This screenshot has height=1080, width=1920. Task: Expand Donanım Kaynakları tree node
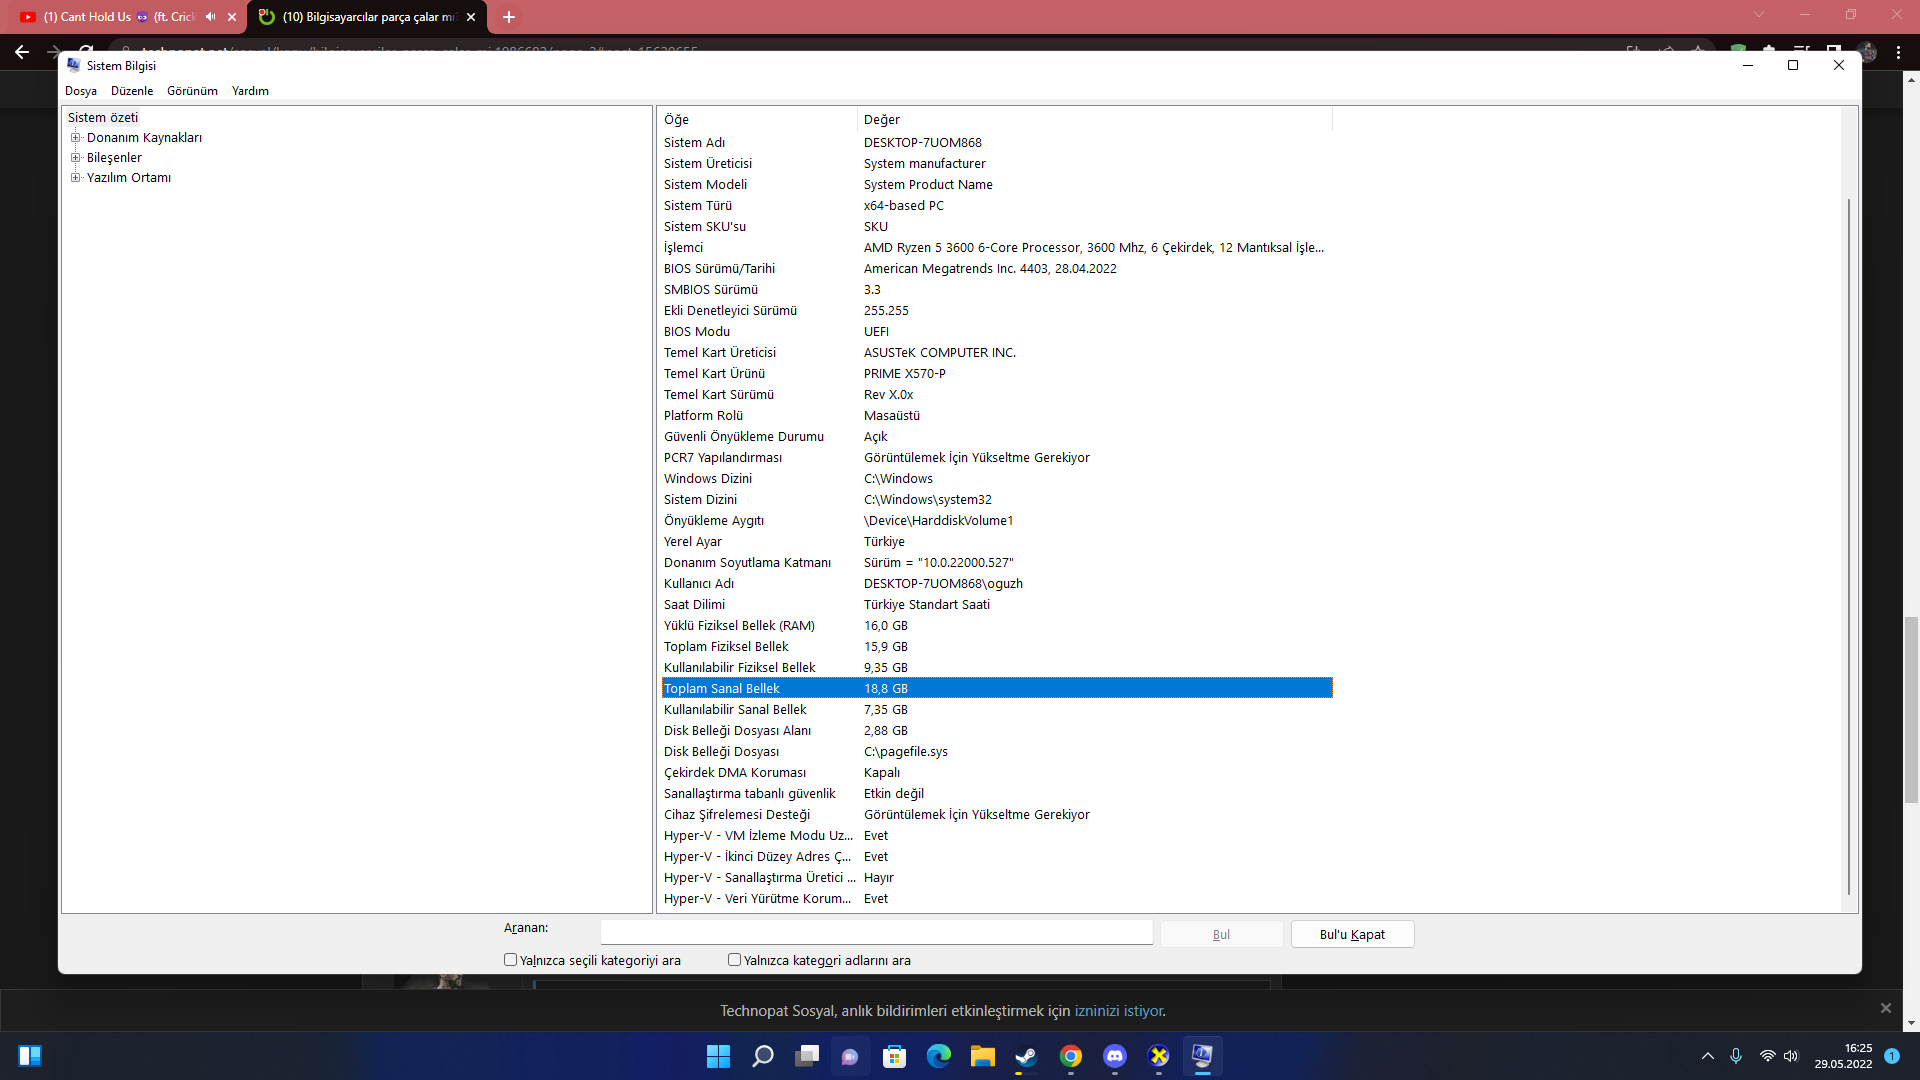pyautogui.click(x=76, y=138)
